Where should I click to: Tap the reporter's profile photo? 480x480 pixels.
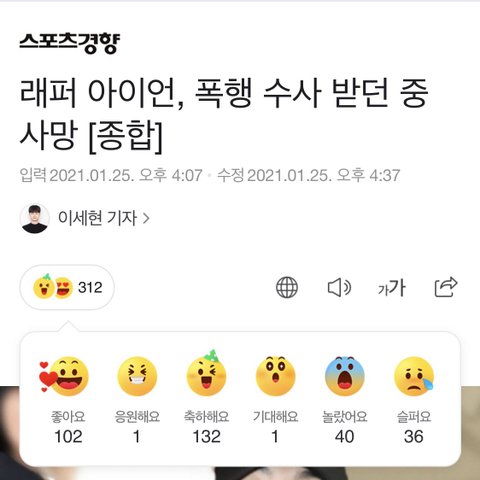[x=35, y=218]
